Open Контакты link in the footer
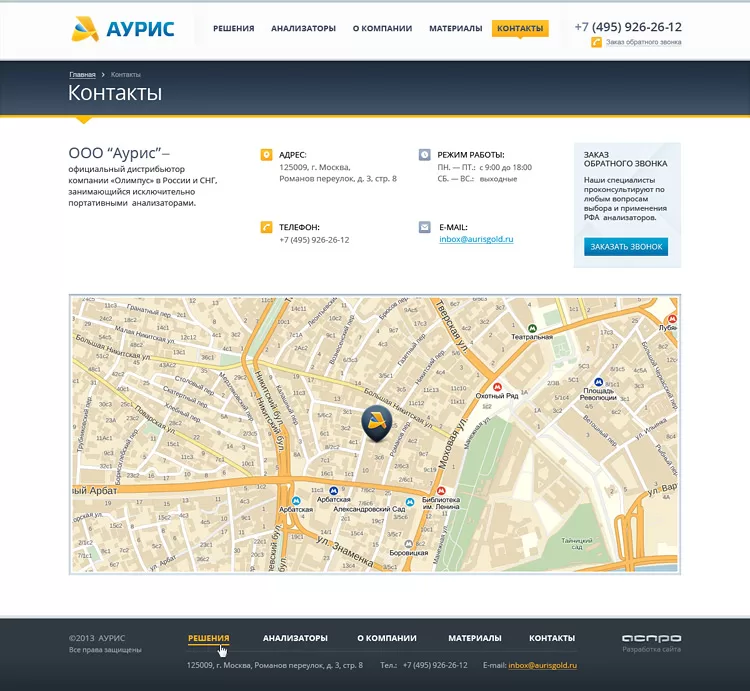This screenshot has height=691, width=750. (551, 638)
